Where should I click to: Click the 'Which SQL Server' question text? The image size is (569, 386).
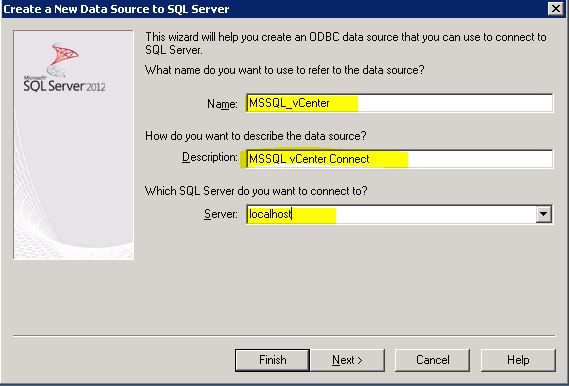(256, 191)
